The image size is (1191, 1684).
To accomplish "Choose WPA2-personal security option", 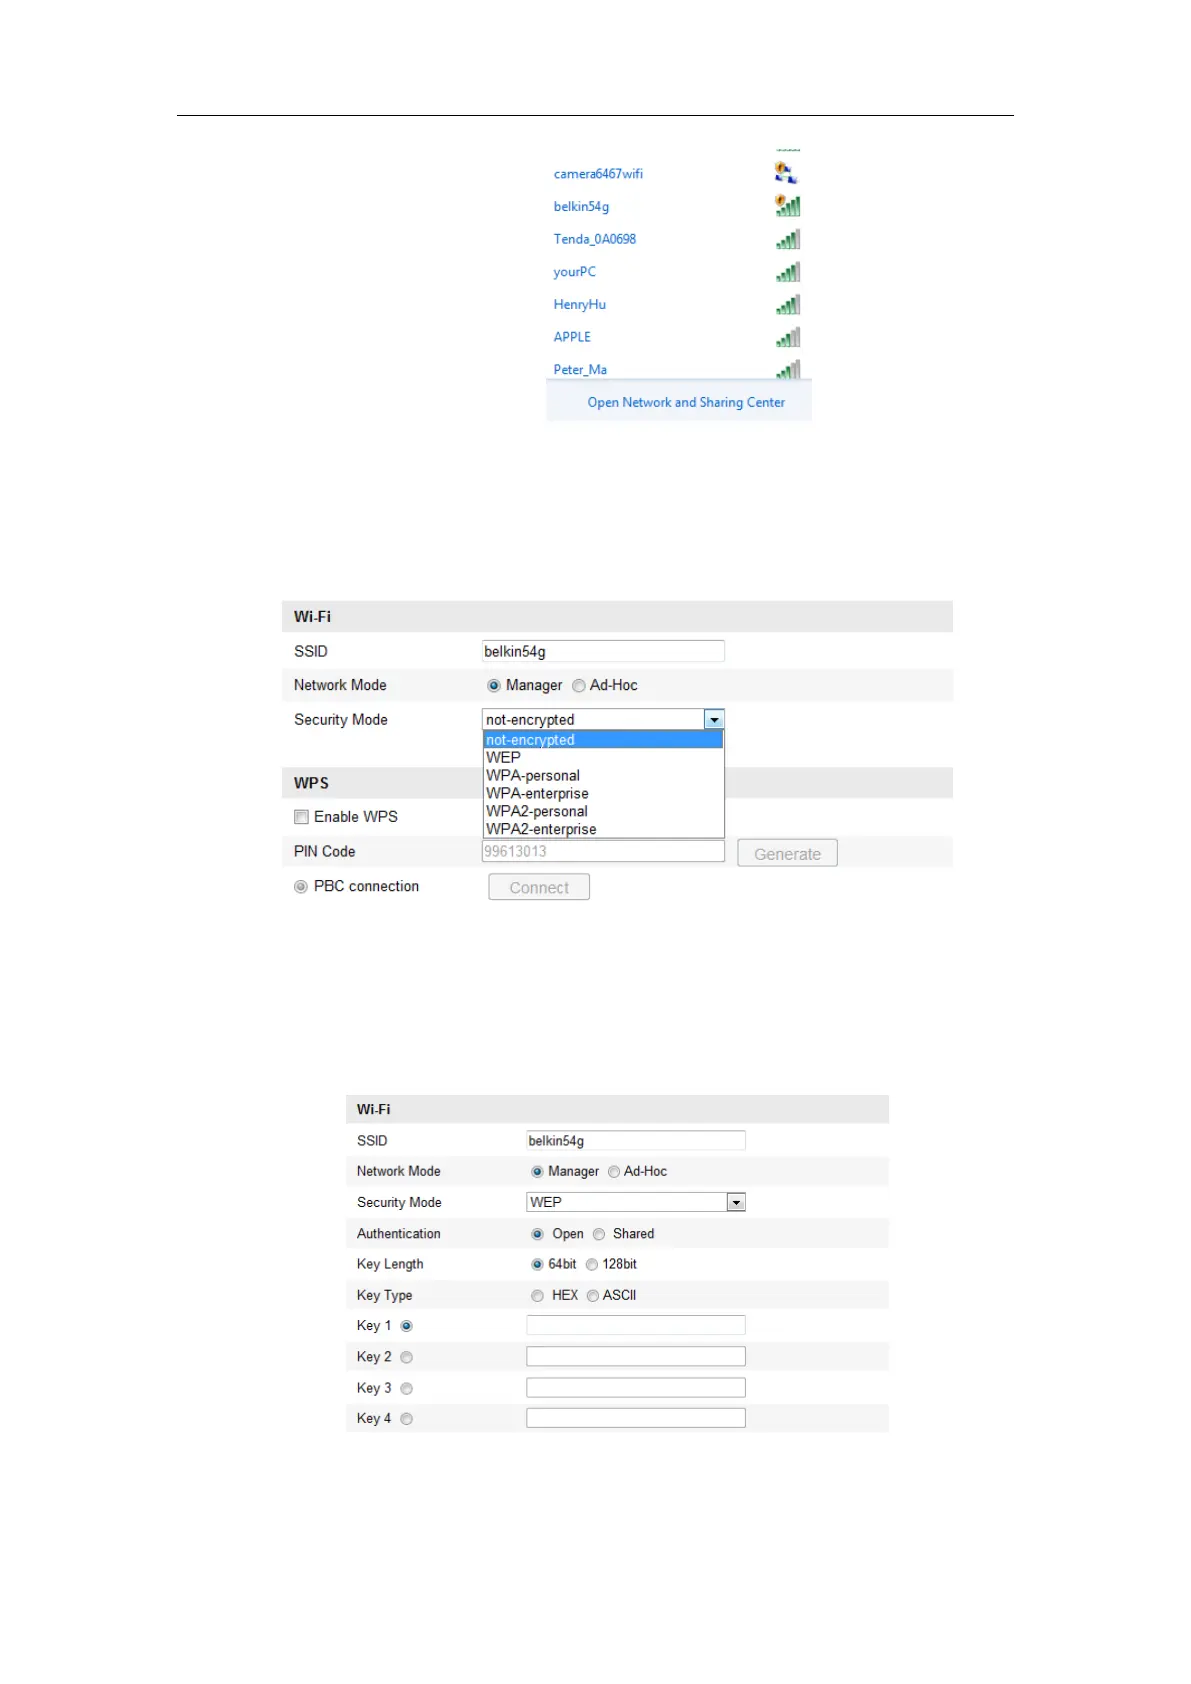I will [603, 812].
